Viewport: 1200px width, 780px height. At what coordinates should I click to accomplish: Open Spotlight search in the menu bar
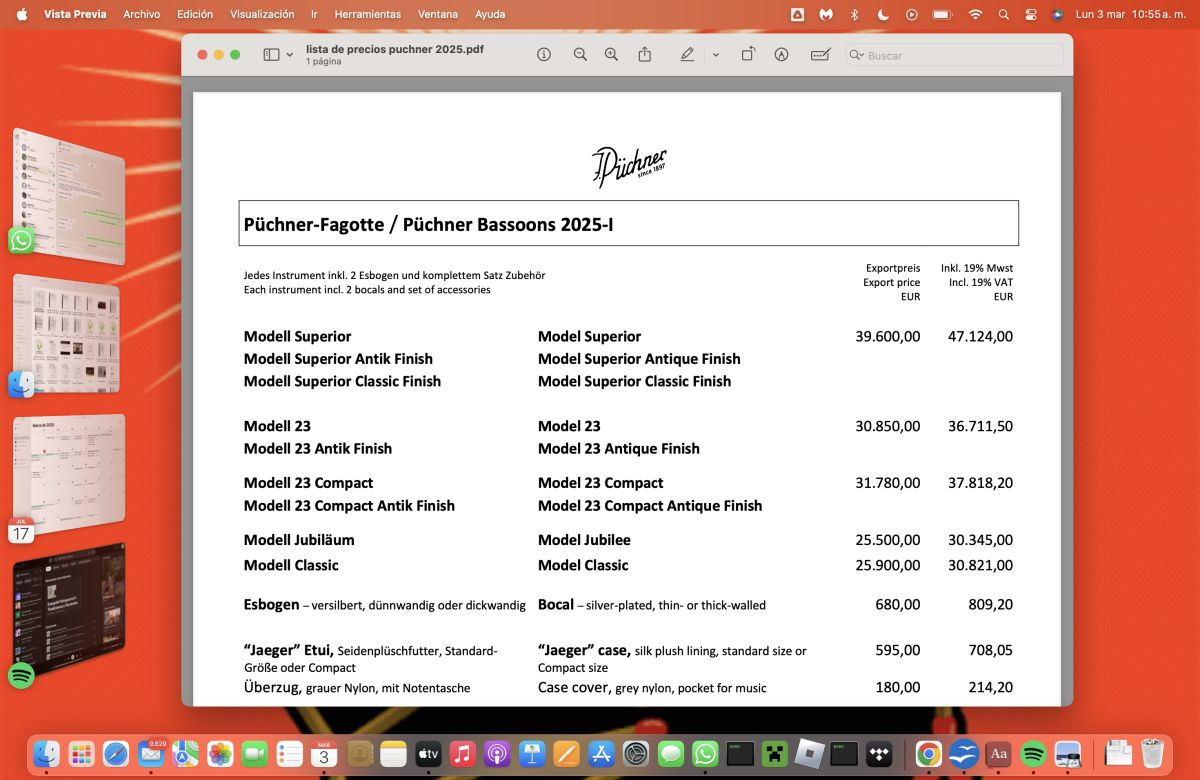1003,14
